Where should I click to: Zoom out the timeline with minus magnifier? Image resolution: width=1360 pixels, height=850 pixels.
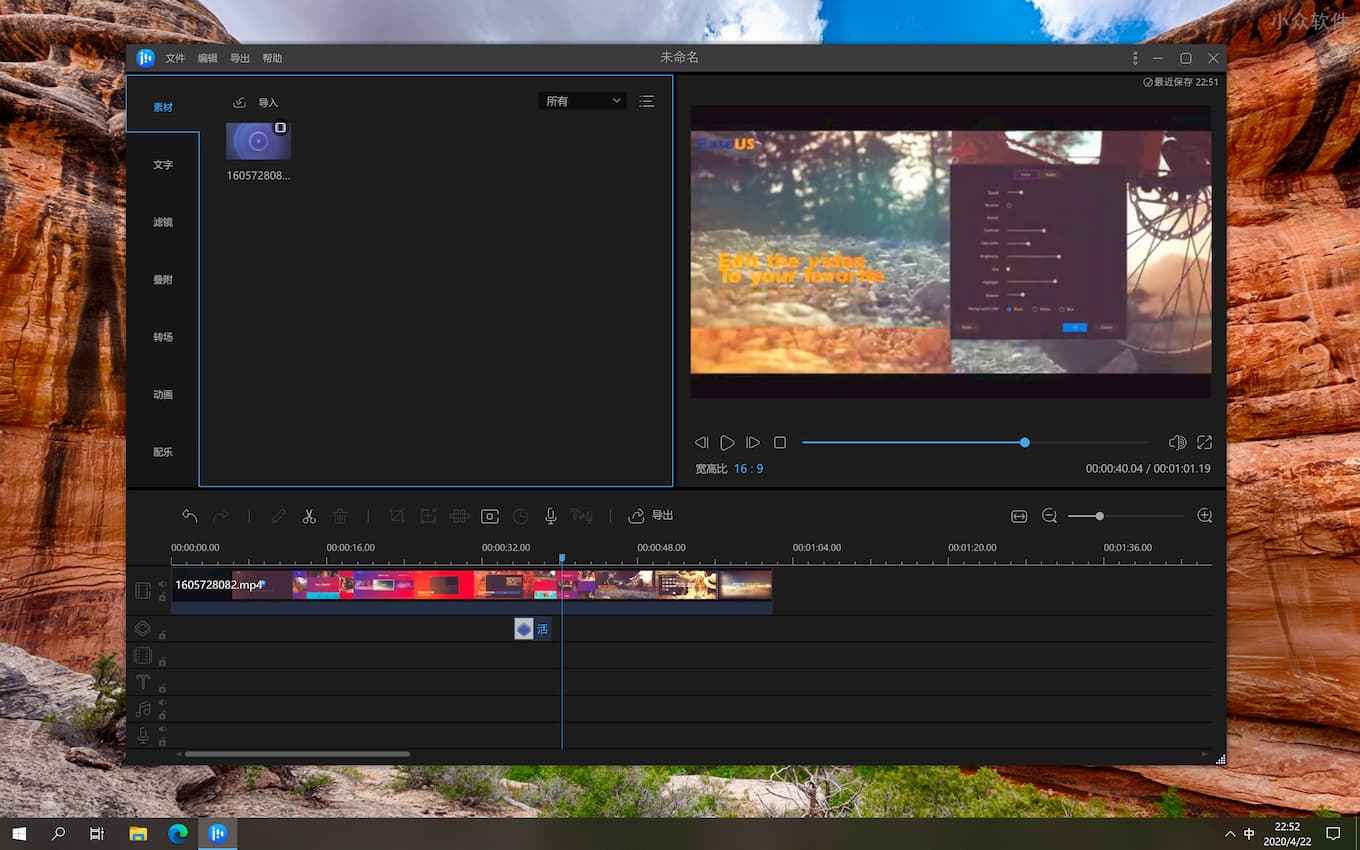(x=1049, y=516)
